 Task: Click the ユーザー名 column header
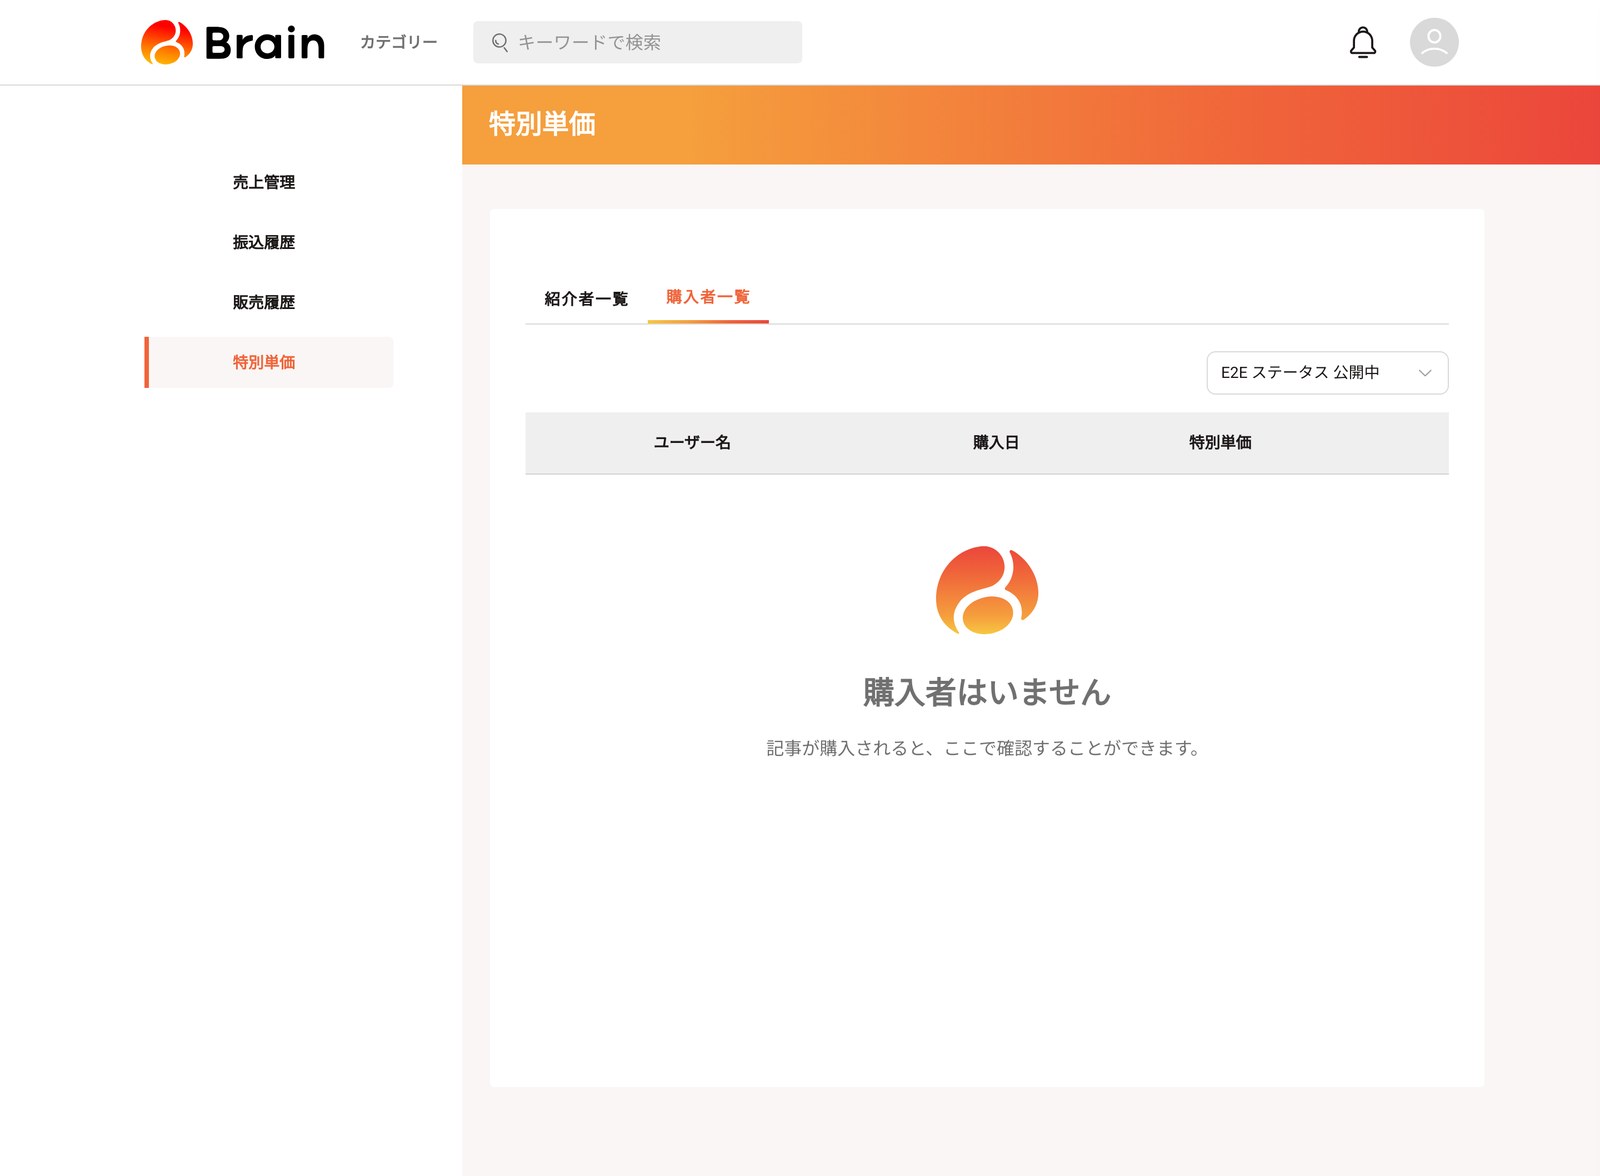692,442
